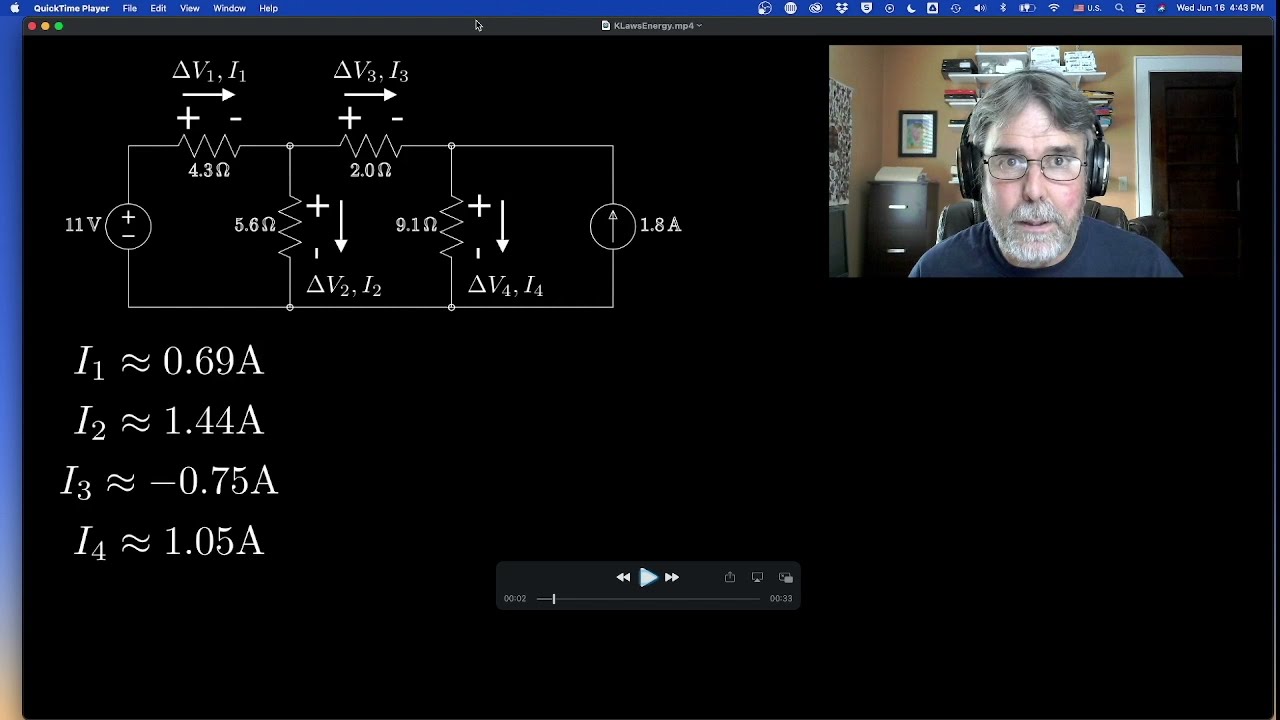The height and width of the screenshot is (720, 1280).
Task: Open the File menu
Action: [x=130, y=8]
